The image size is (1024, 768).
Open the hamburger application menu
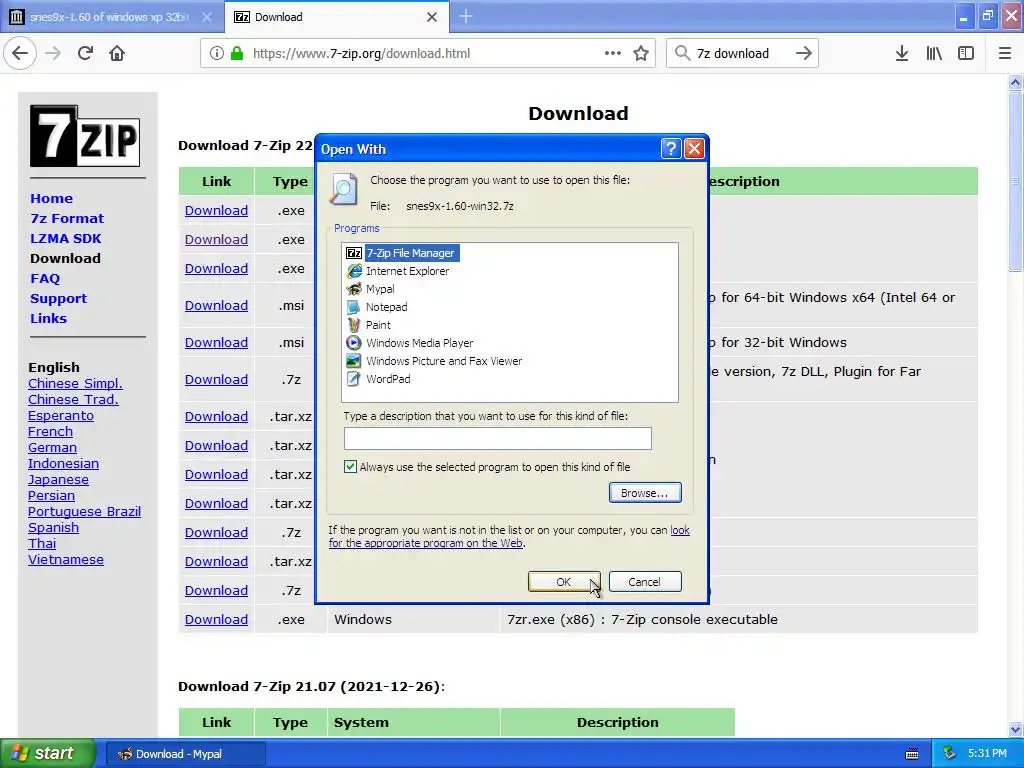click(x=1005, y=54)
